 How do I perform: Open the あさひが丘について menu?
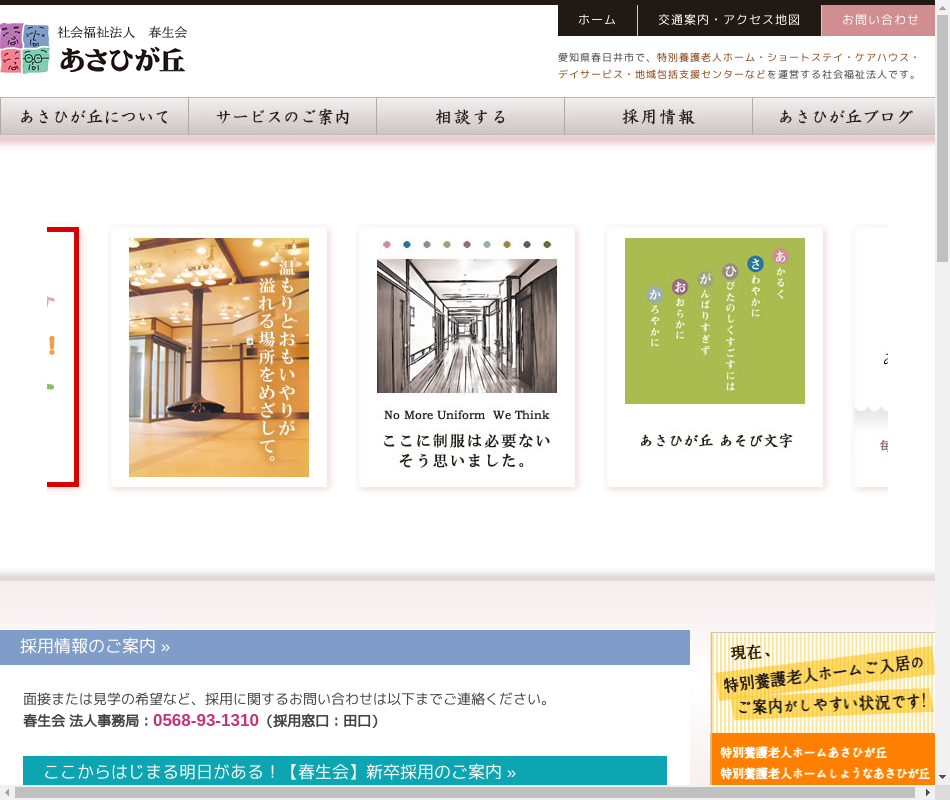94,117
